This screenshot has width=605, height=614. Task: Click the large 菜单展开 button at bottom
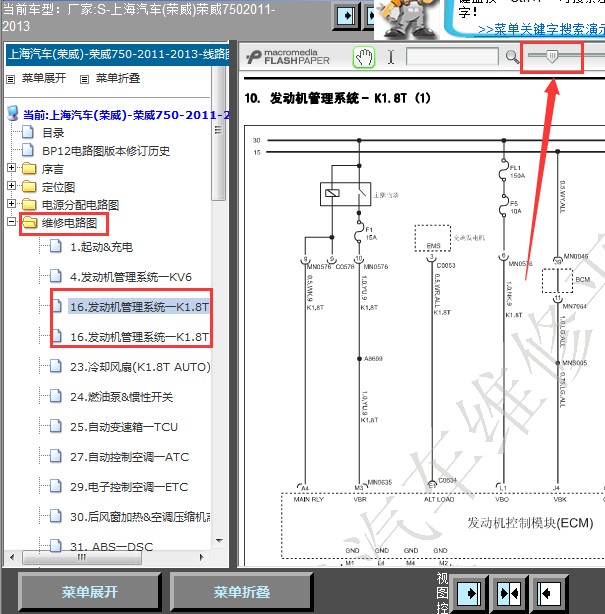pyautogui.click(x=90, y=592)
